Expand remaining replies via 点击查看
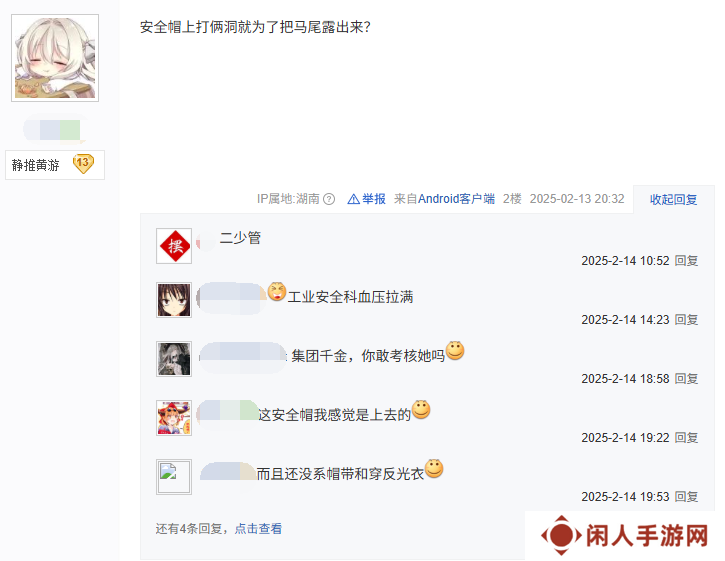The height and width of the screenshot is (561, 725). pos(258,529)
